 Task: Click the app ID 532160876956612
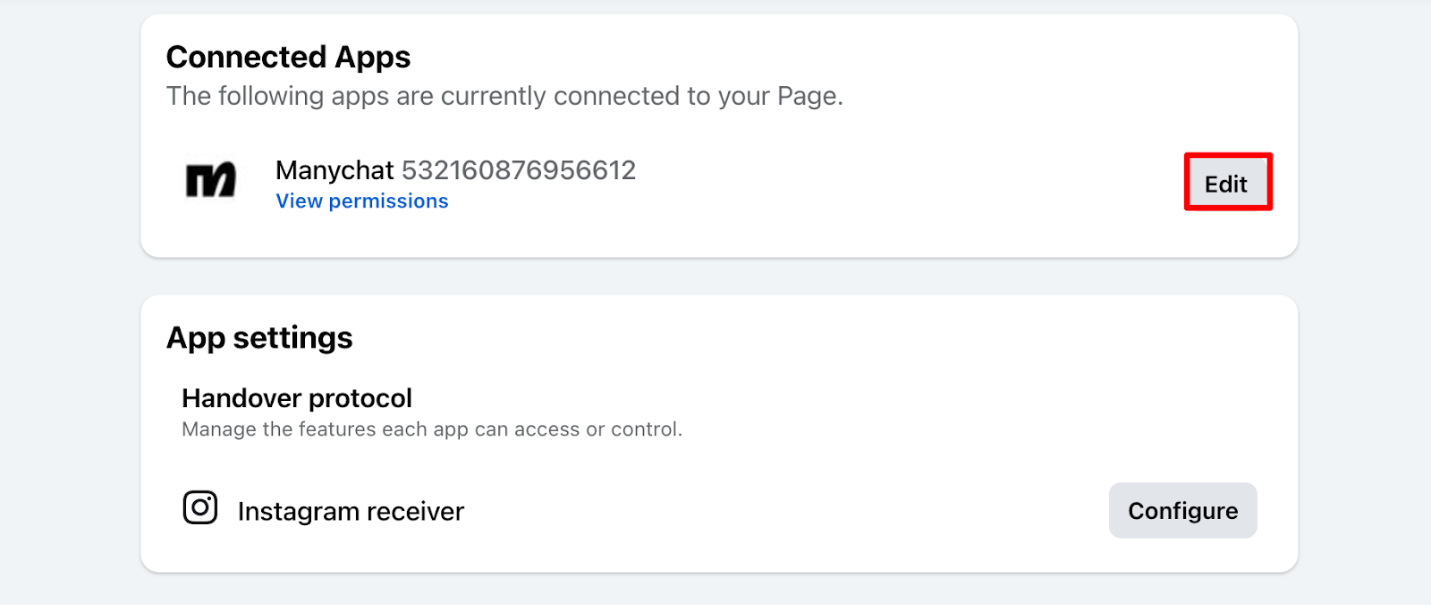tap(518, 170)
